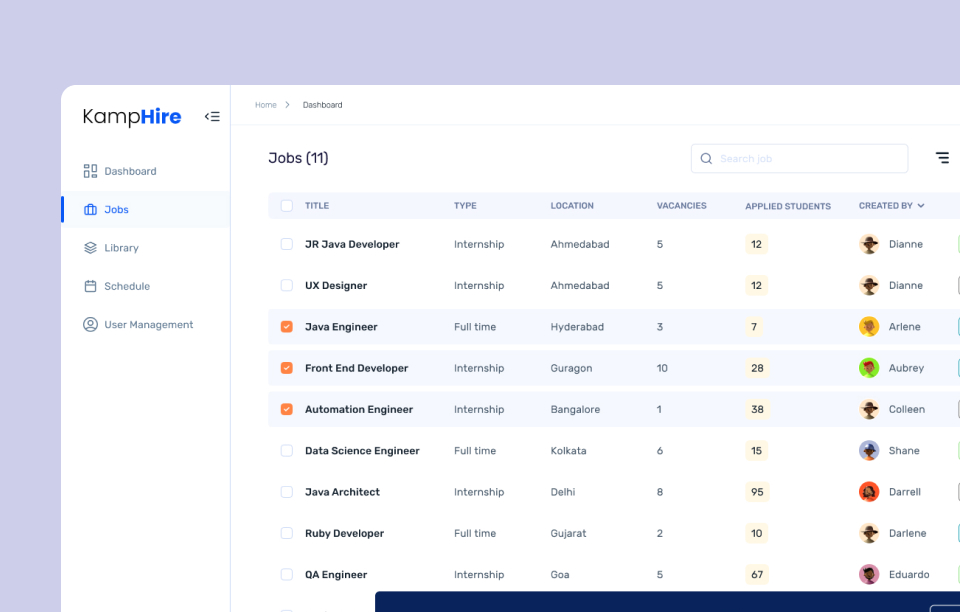
Task: Click the Dashboard breadcrumb
Action: tap(323, 105)
